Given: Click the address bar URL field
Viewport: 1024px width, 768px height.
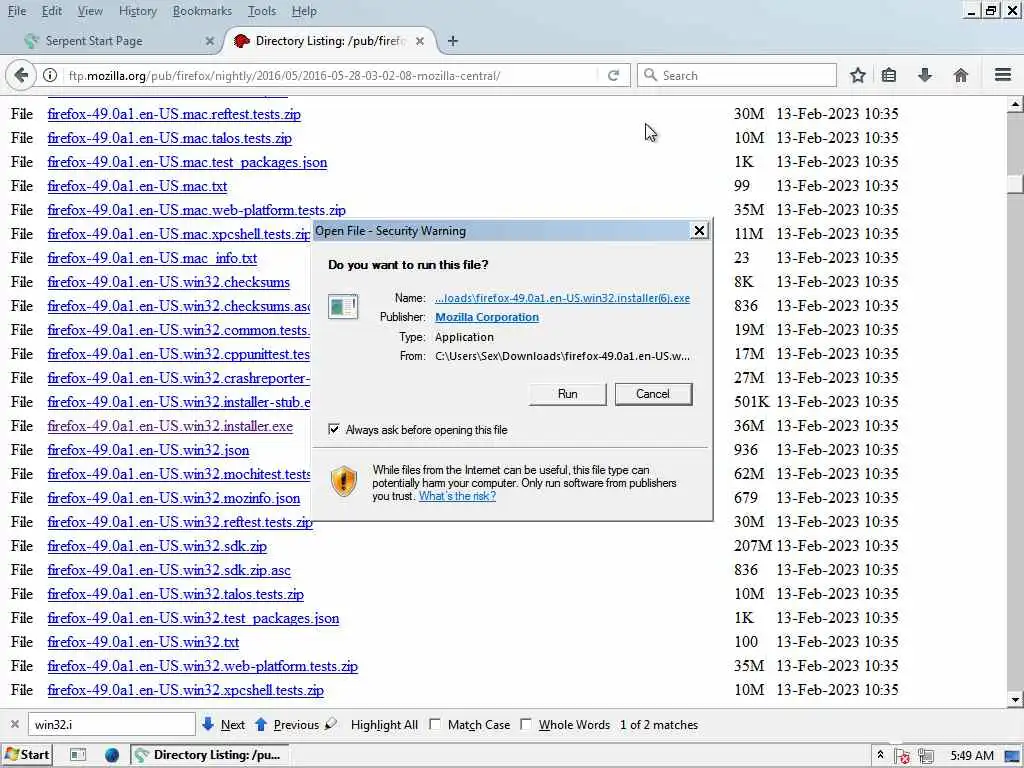Looking at the screenshot, I should (331, 76).
